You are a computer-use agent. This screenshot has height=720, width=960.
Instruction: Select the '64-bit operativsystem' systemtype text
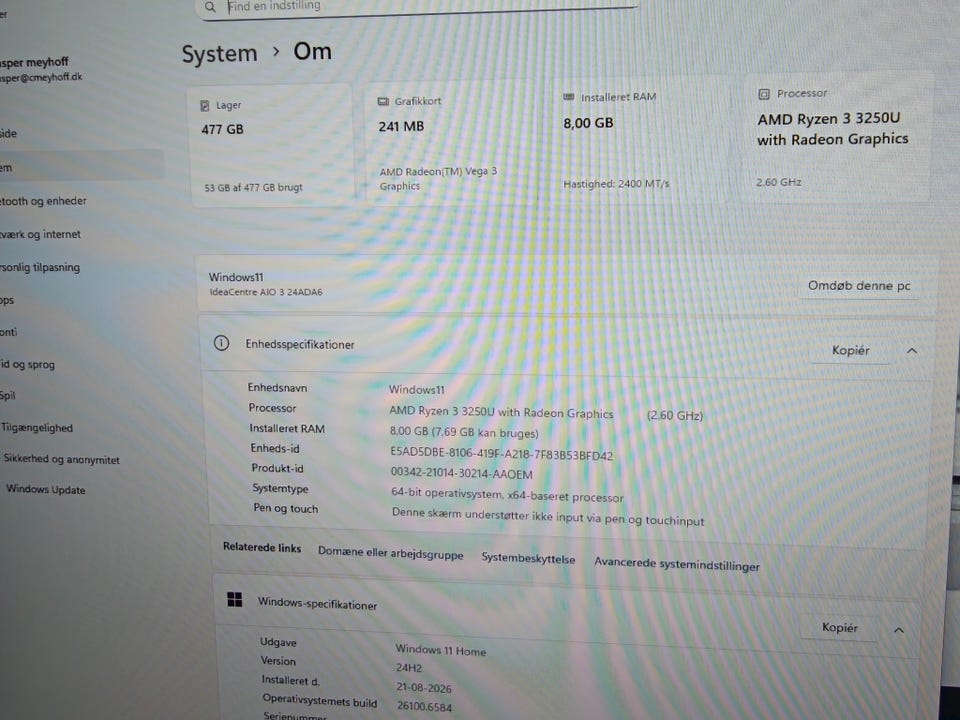[507, 495]
